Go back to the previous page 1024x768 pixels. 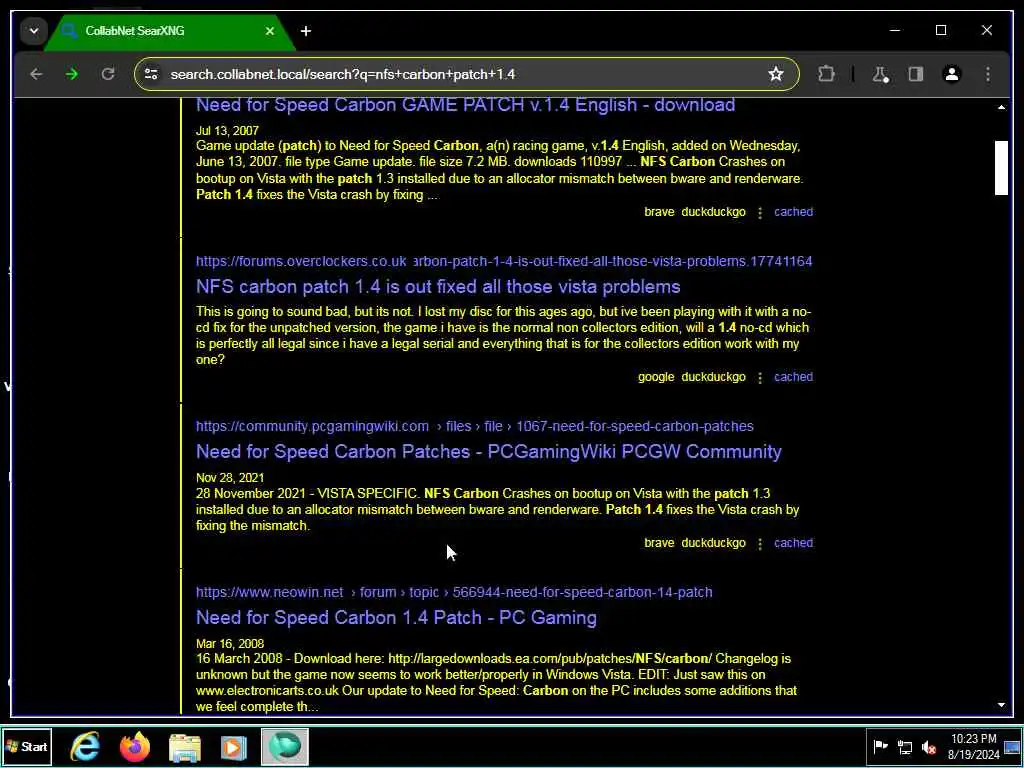[x=36, y=74]
